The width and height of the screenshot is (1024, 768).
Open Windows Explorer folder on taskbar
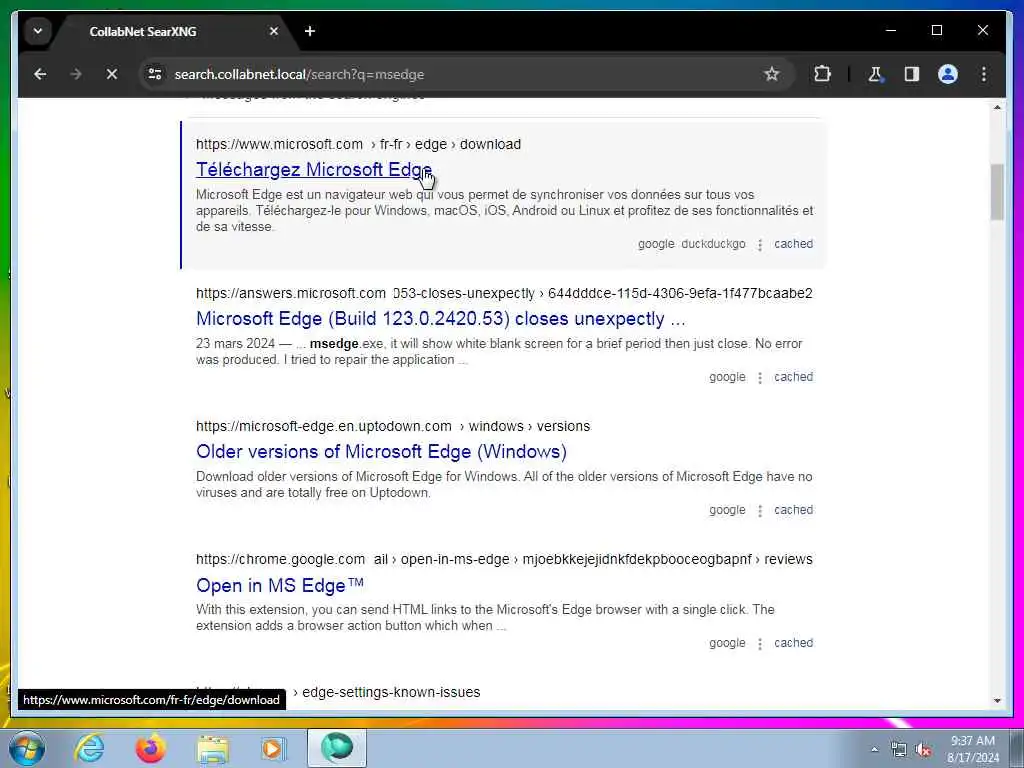click(x=213, y=748)
